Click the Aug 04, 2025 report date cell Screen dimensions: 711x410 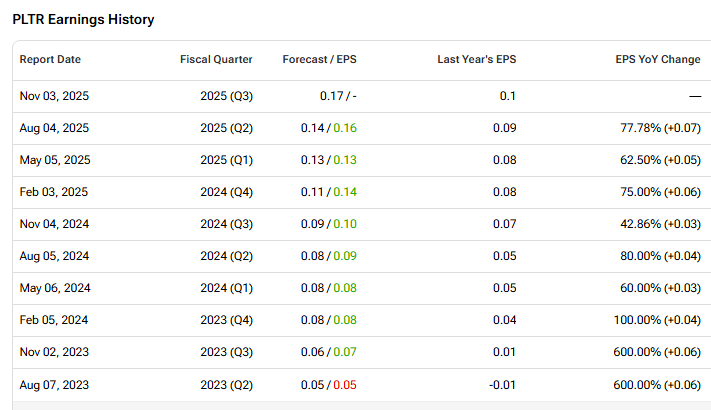pyautogui.click(x=54, y=129)
